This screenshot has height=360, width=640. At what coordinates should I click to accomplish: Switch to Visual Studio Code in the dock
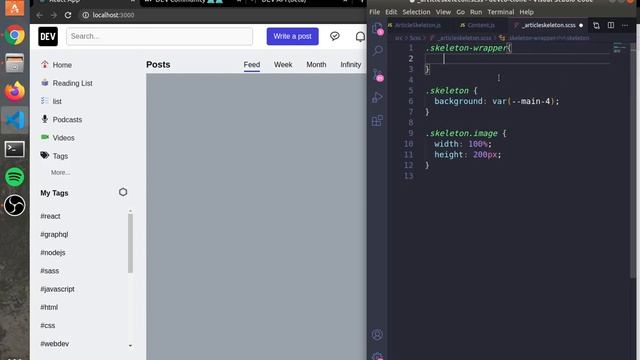coord(15,120)
